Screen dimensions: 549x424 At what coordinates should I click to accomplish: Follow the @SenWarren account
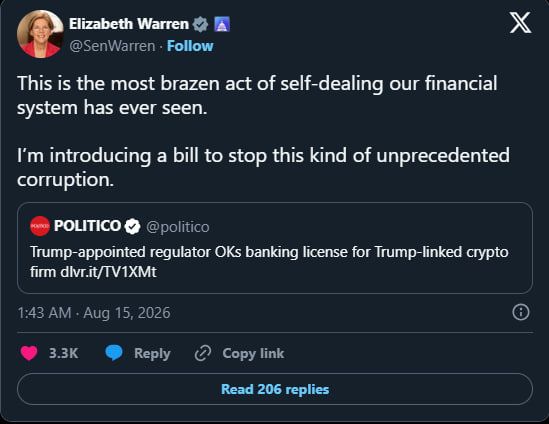click(x=190, y=46)
